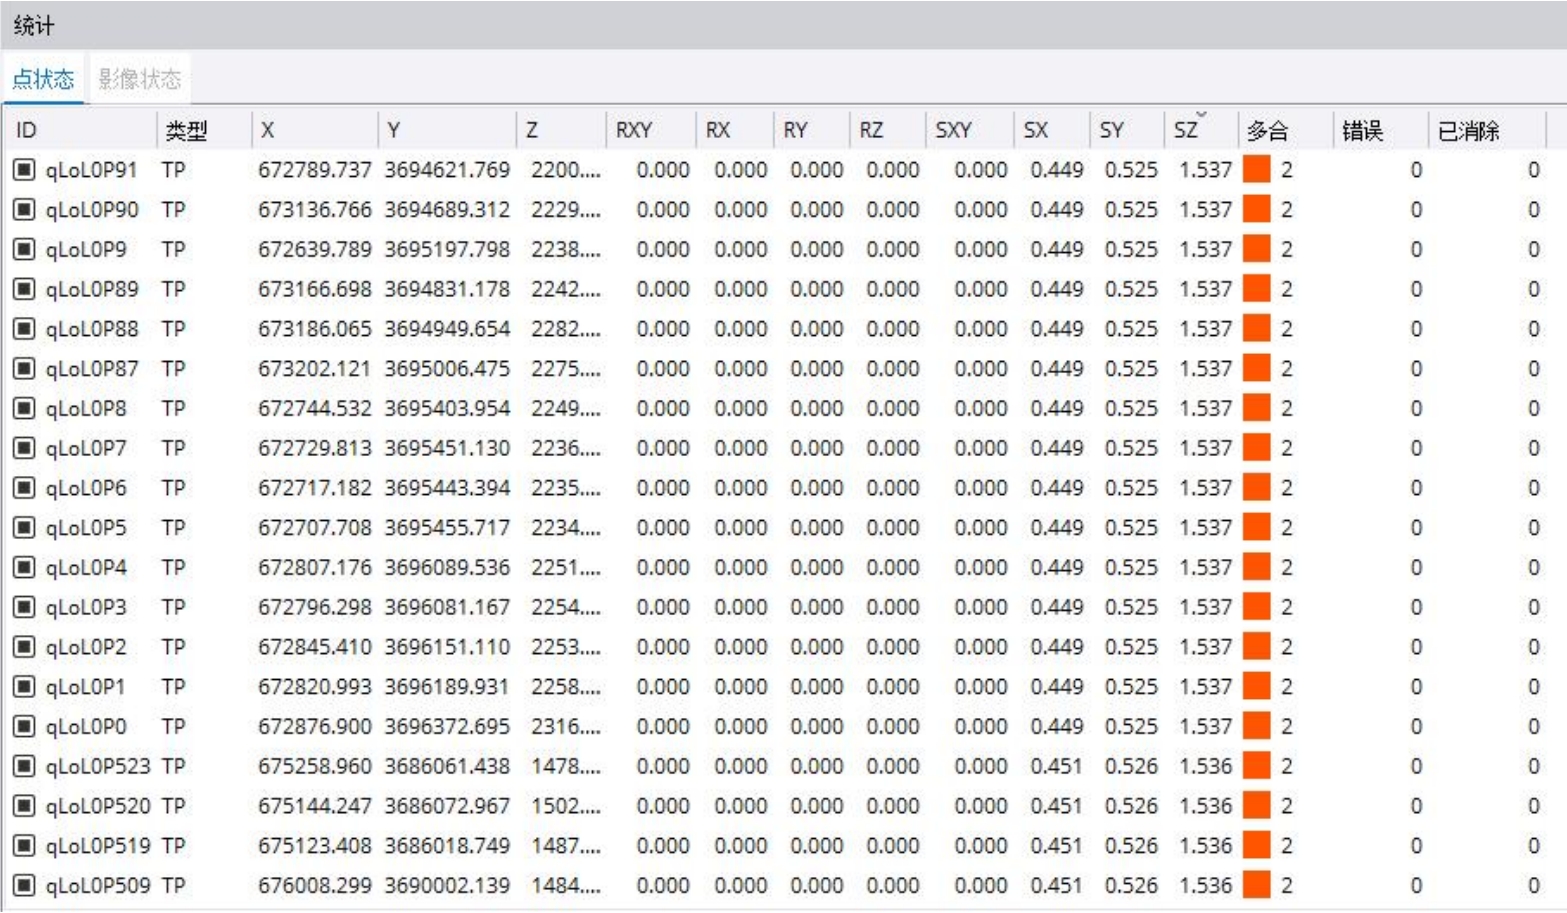Click the point icon beside qLoL0P6
1567x913 pixels.
coord(24,488)
